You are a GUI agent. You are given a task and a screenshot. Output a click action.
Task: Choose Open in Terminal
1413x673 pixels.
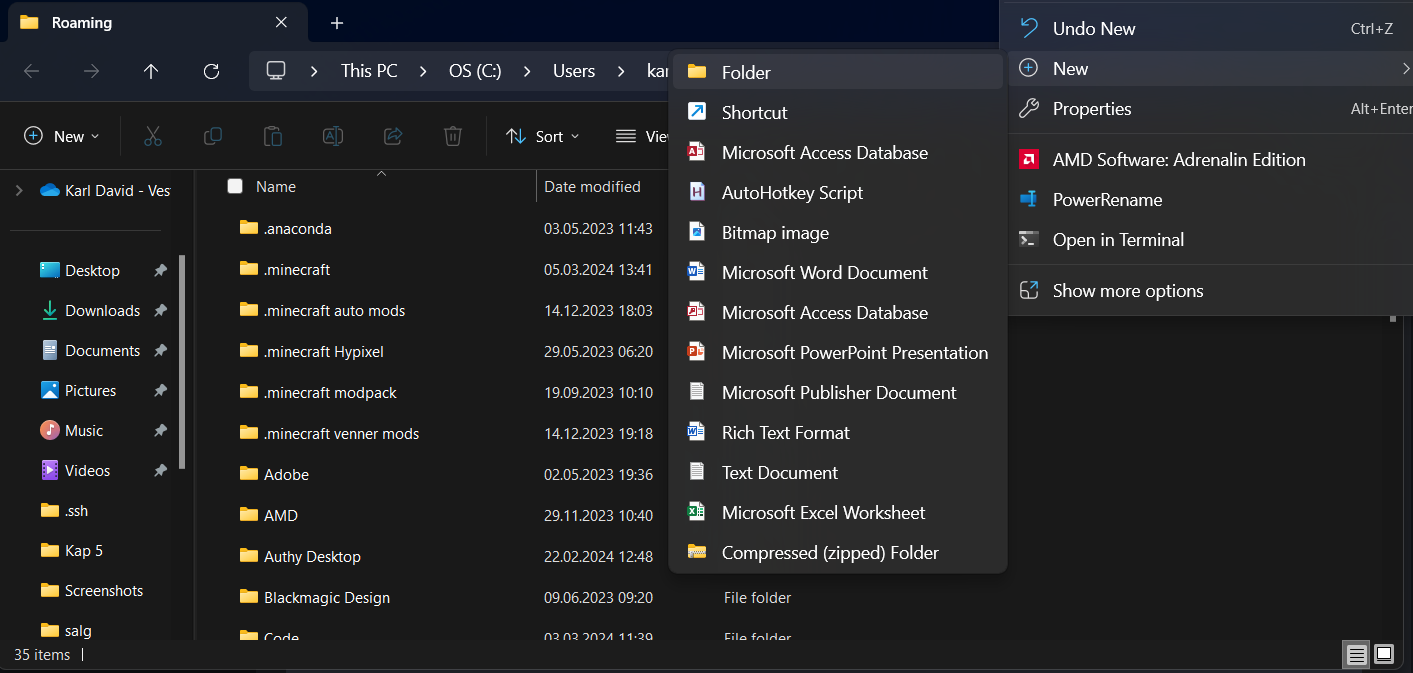(x=1210, y=239)
